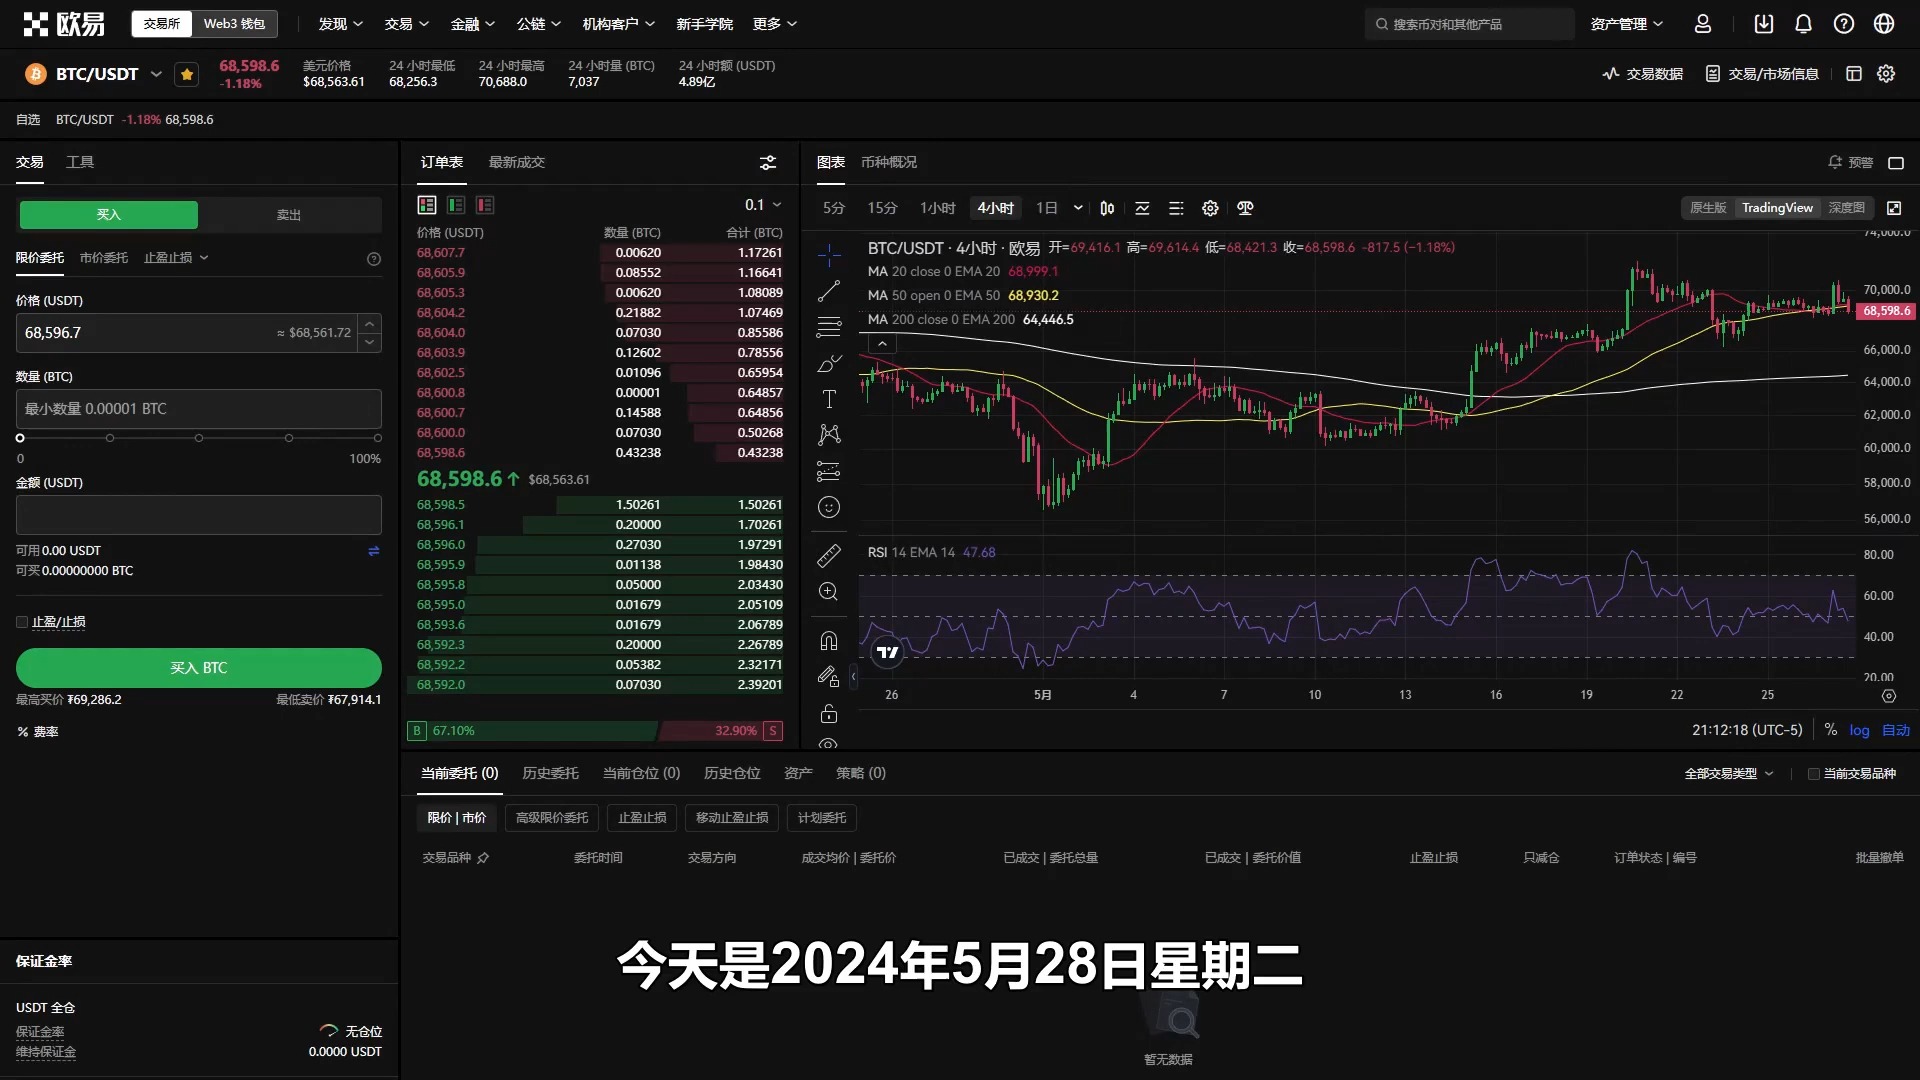Expand the 全部交易类型 dropdown
Image resolution: width=1920 pixels, height=1080 pixels.
pos(1727,773)
